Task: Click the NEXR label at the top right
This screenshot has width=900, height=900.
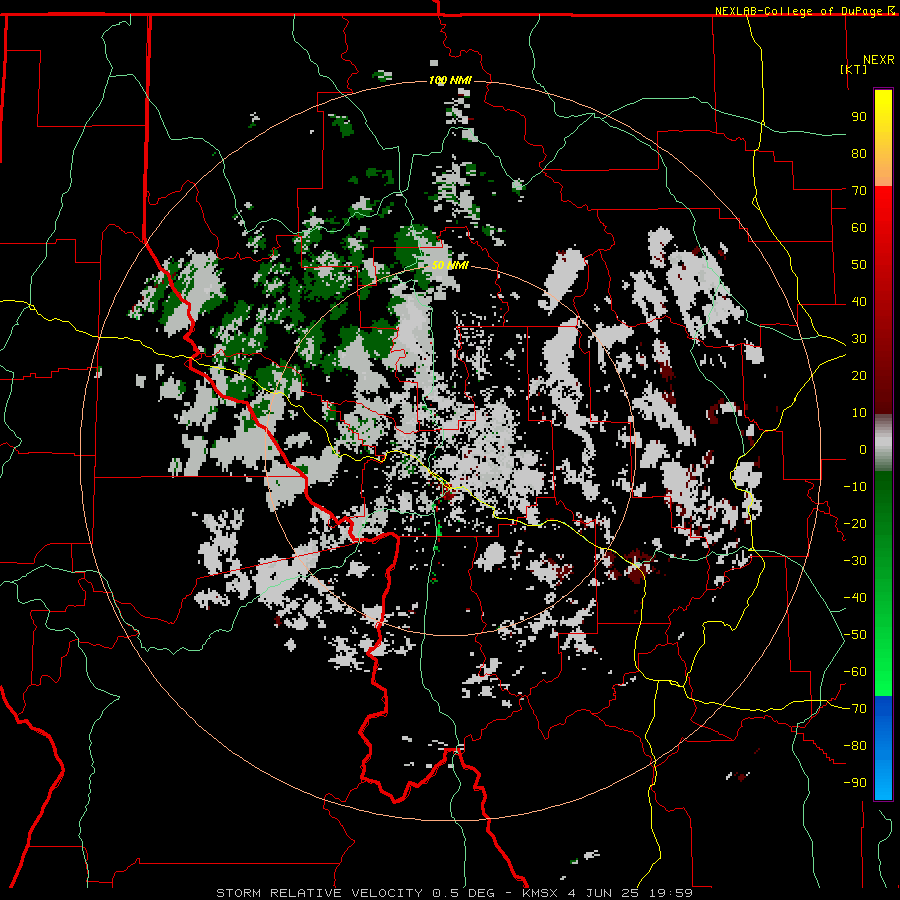Action: (879, 60)
